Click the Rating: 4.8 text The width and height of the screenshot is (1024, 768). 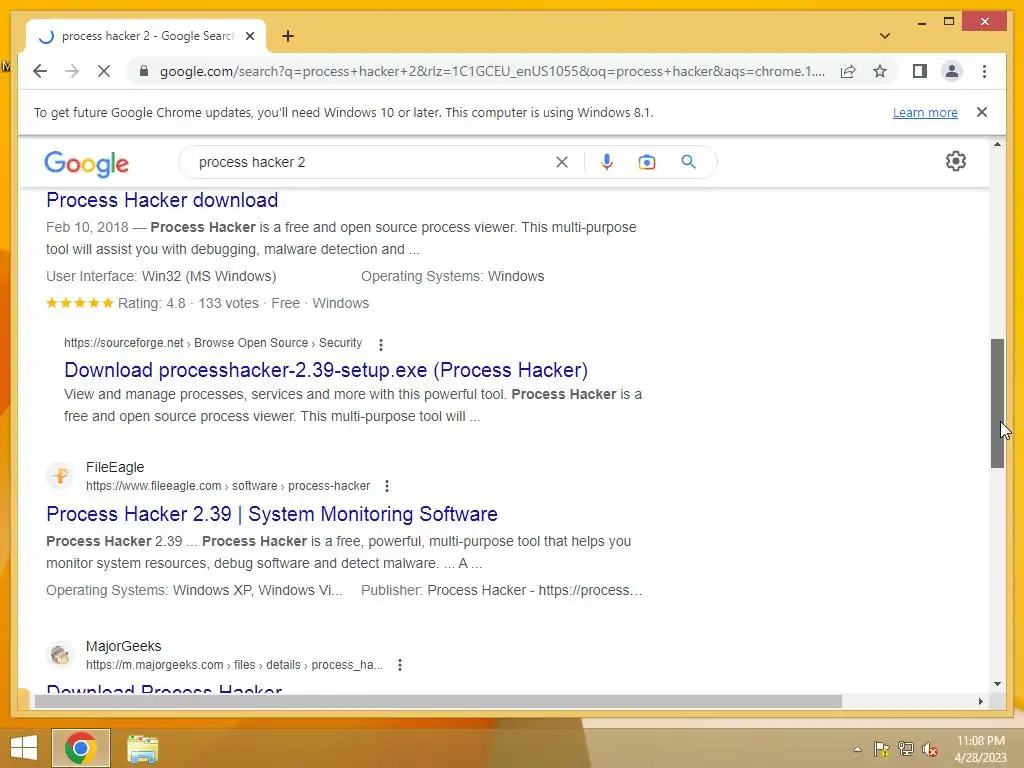point(152,303)
